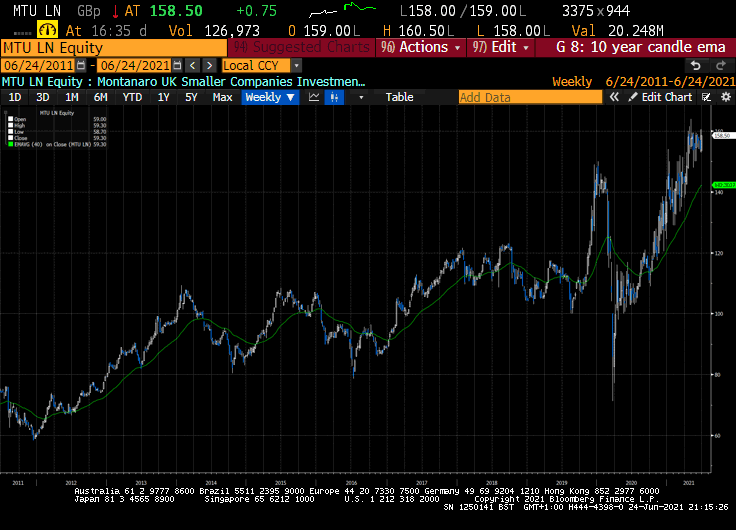Viewport: 736px width, 530px height.
Task: Step the date range forward with right arrow
Action: click(210, 65)
